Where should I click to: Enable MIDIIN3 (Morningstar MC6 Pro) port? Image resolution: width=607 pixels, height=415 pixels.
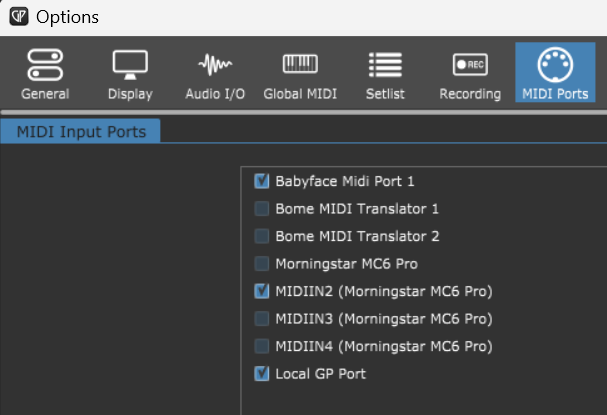tap(262, 319)
